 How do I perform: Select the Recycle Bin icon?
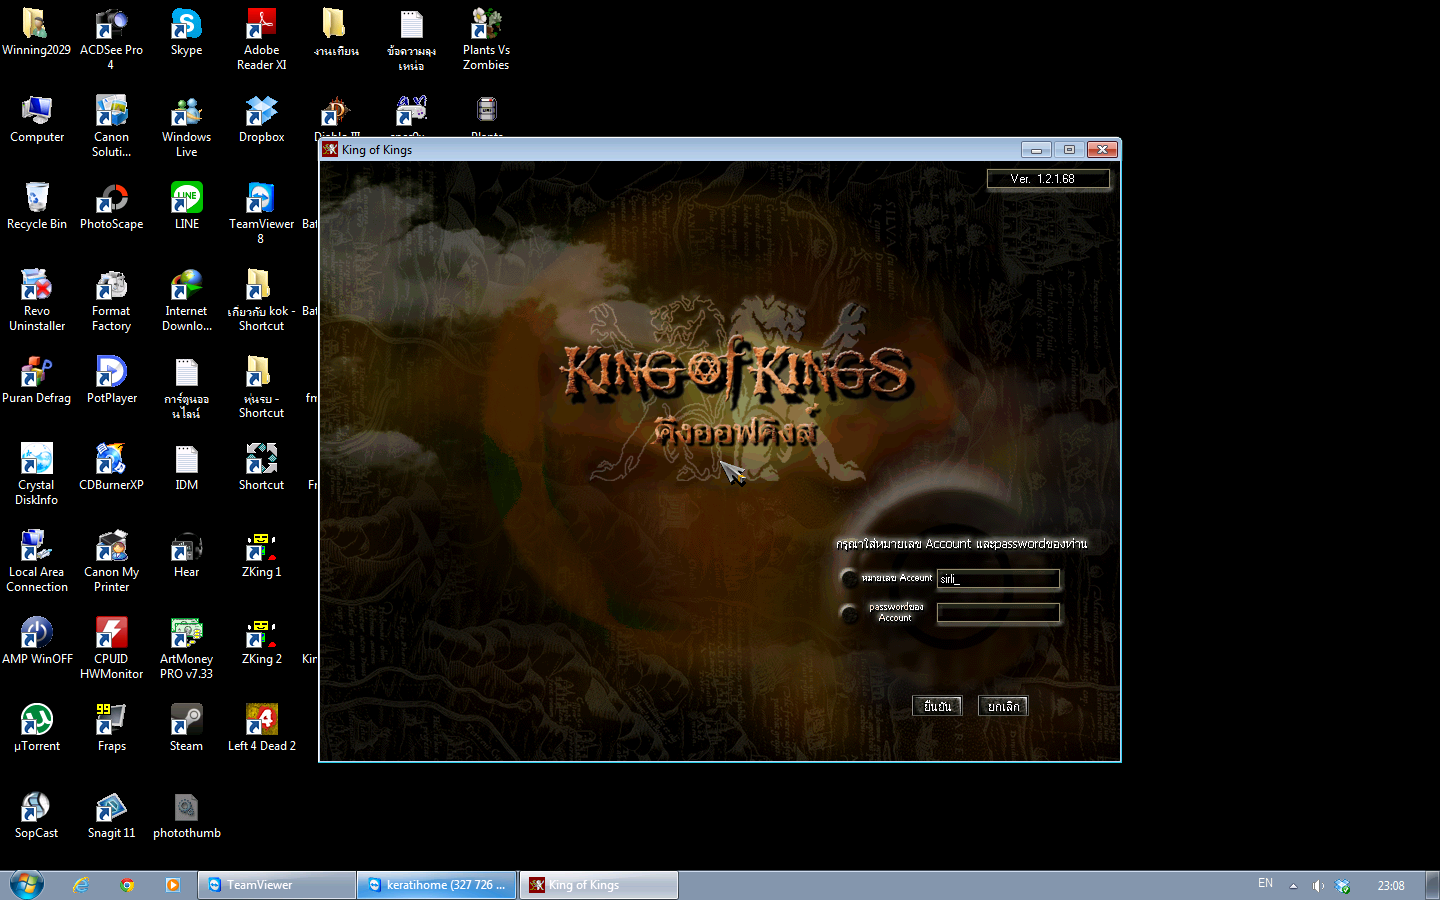click(36, 206)
